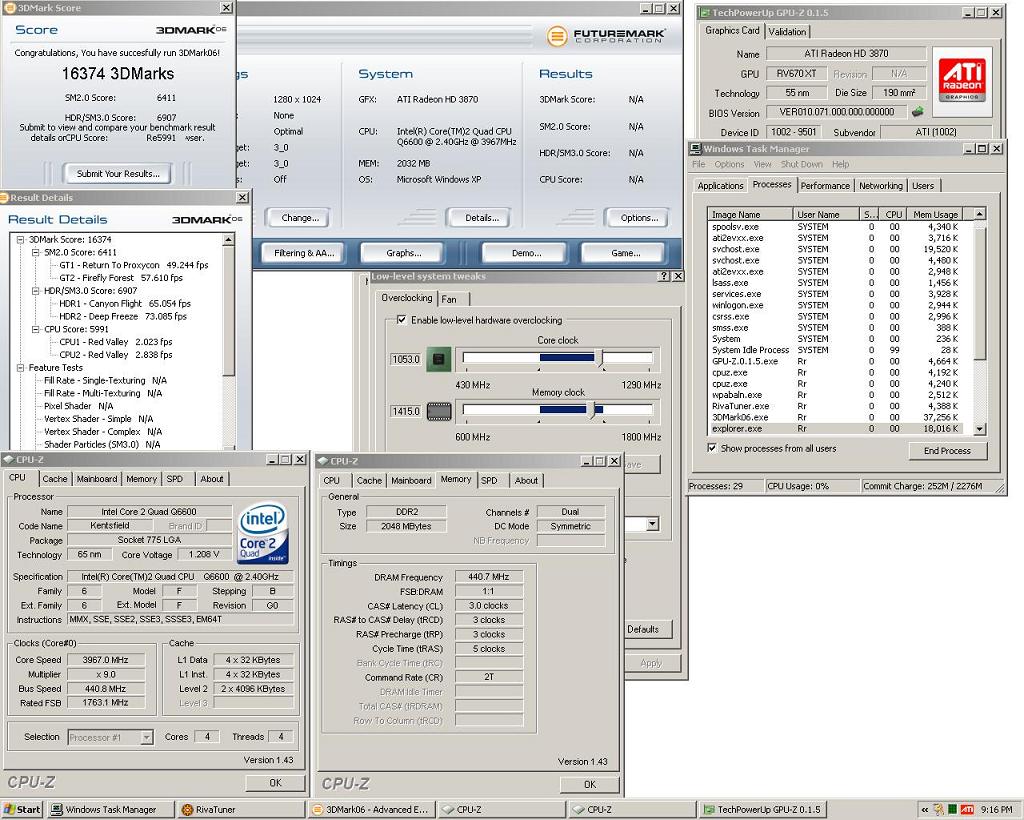Open the View menu in Task Manager
This screenshot has width=1024, height=820.
pyautogui.click(x=762, y=165)
